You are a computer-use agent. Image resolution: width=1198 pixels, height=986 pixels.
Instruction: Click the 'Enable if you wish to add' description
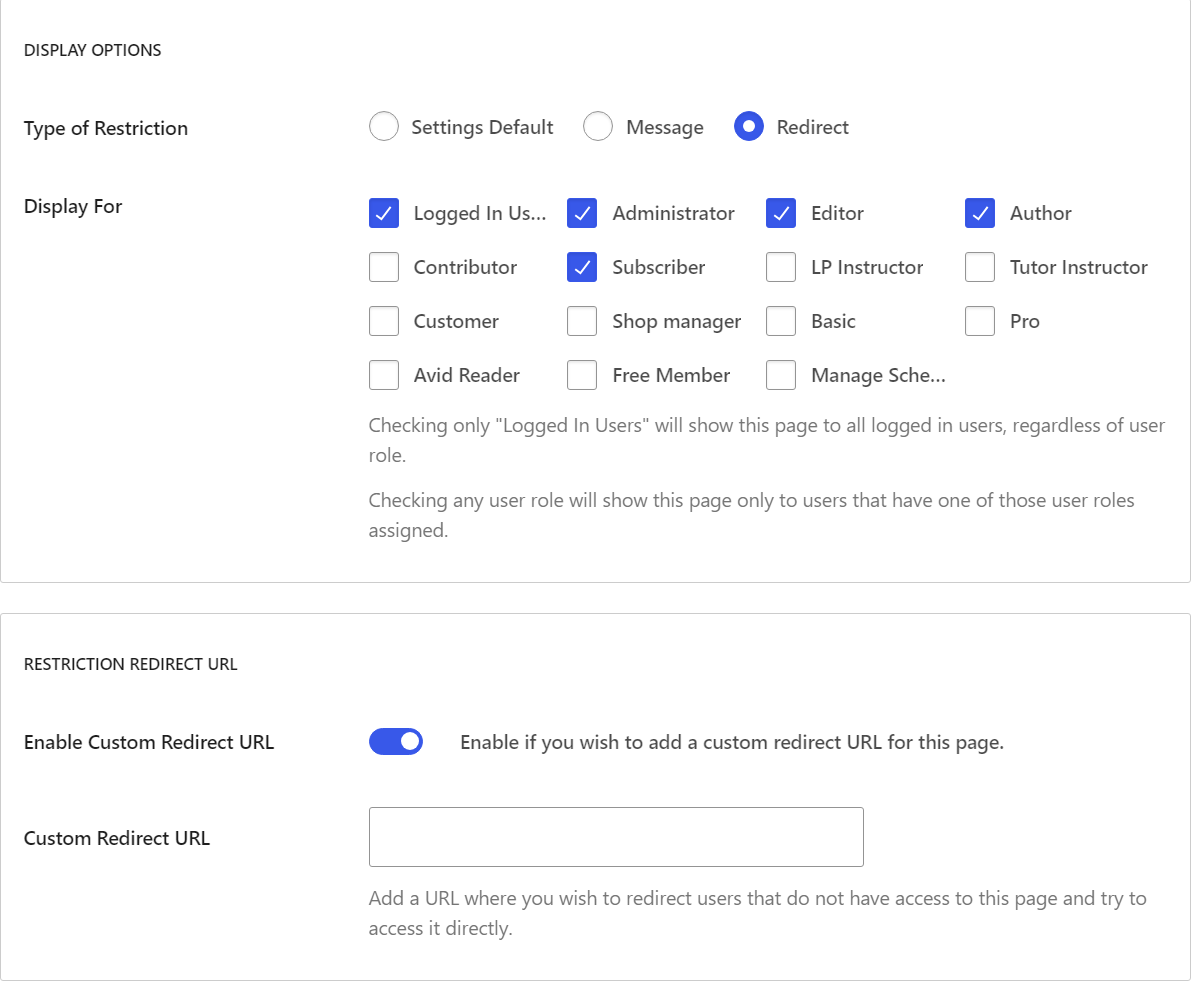click(x=732, y=742)
